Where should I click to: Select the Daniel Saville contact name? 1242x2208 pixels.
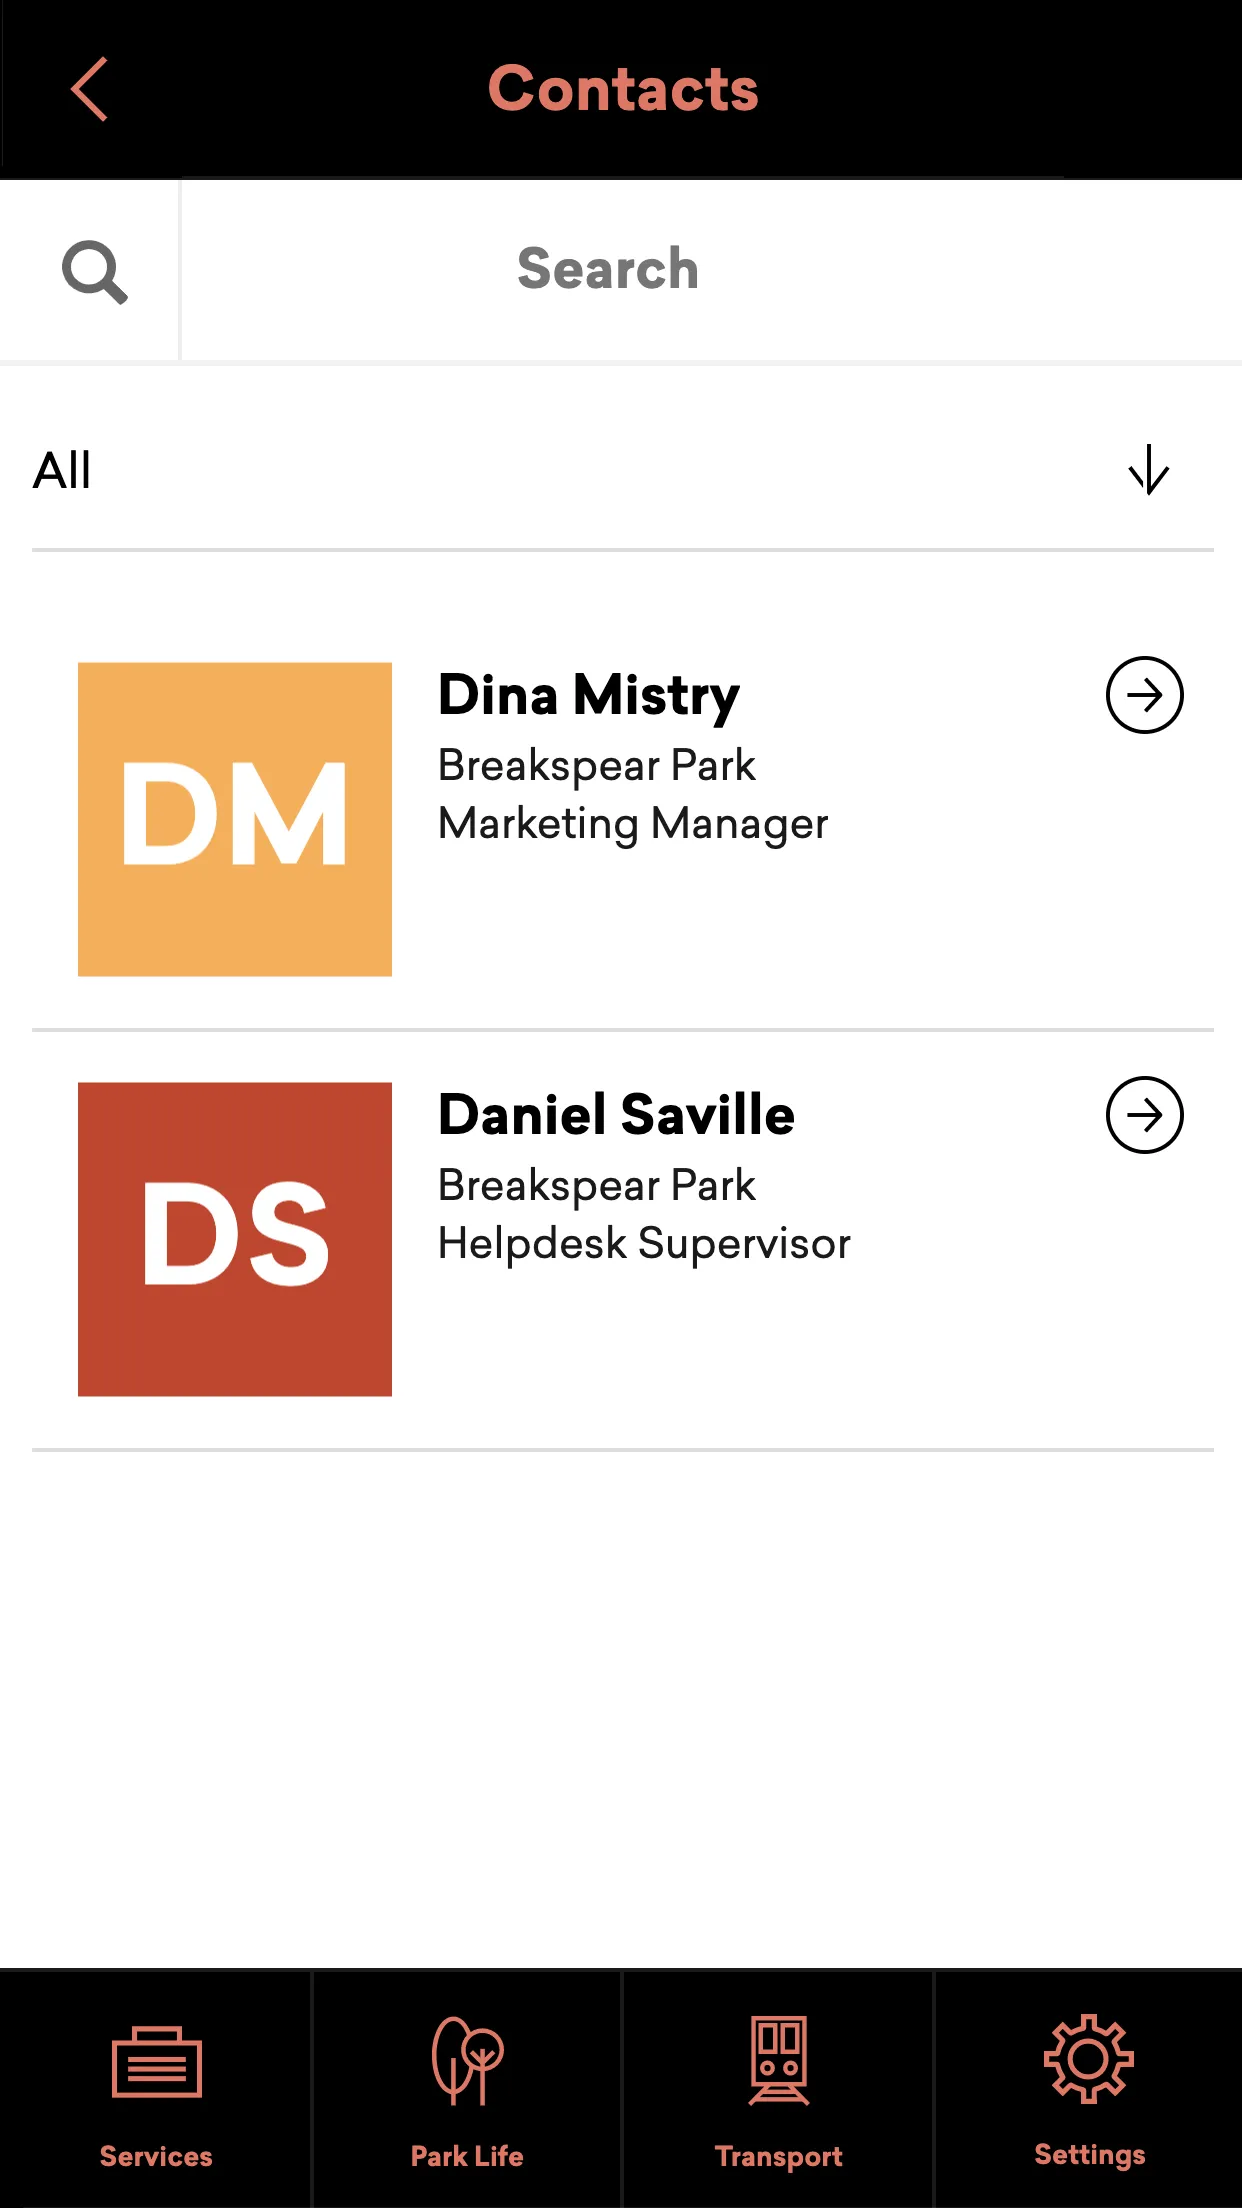616,1115
